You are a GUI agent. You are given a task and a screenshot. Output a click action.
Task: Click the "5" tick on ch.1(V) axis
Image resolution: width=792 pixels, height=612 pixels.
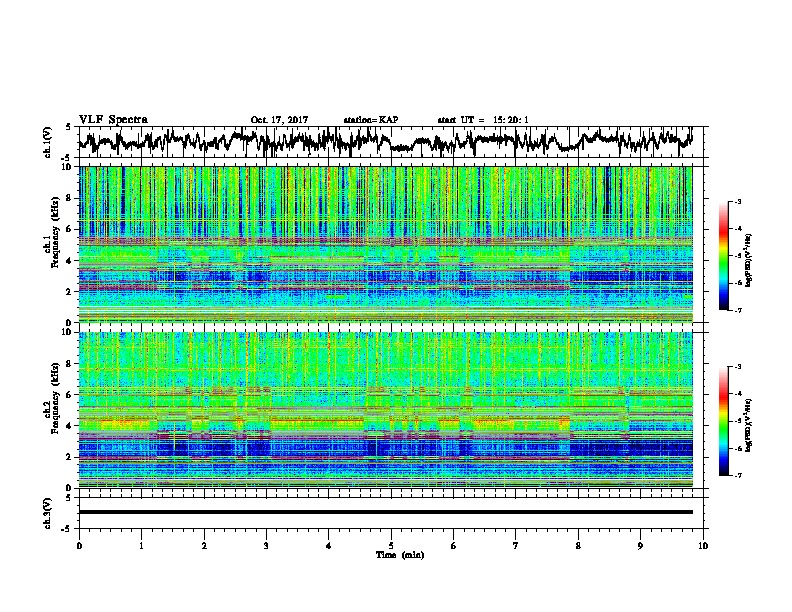tap(68, 127)
